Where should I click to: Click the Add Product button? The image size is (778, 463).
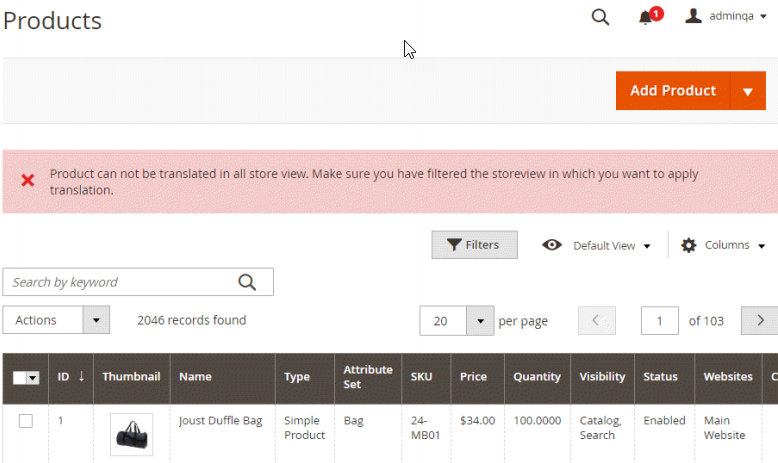coord(673,91)
